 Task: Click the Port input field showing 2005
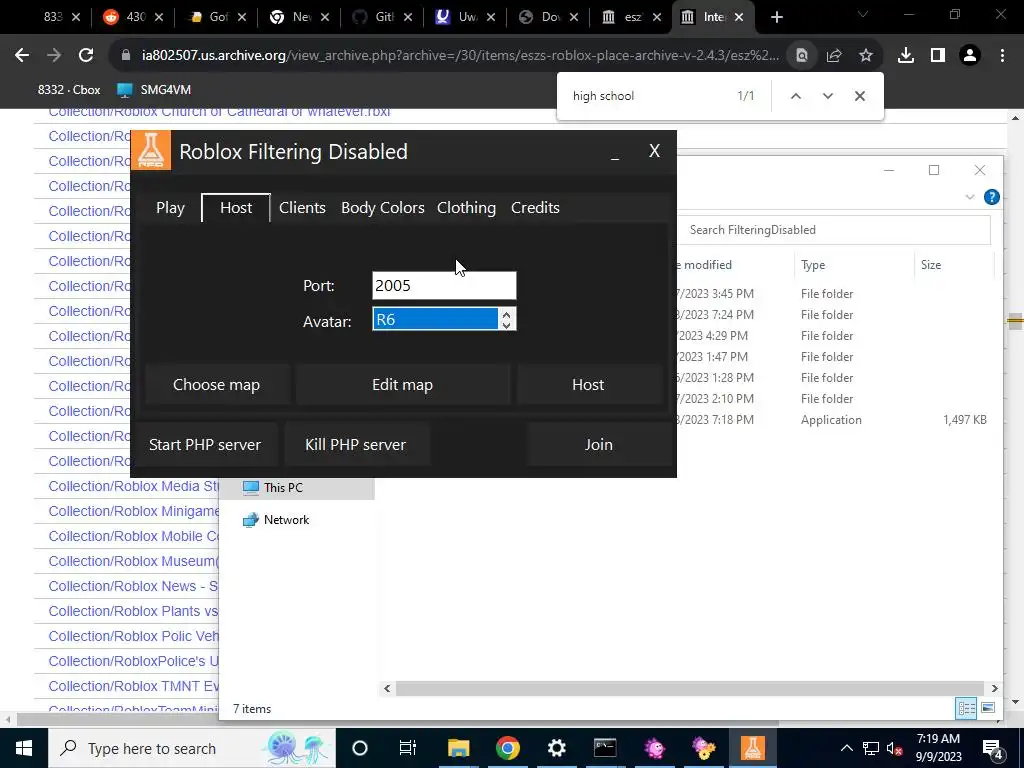[x=444, y=285]
